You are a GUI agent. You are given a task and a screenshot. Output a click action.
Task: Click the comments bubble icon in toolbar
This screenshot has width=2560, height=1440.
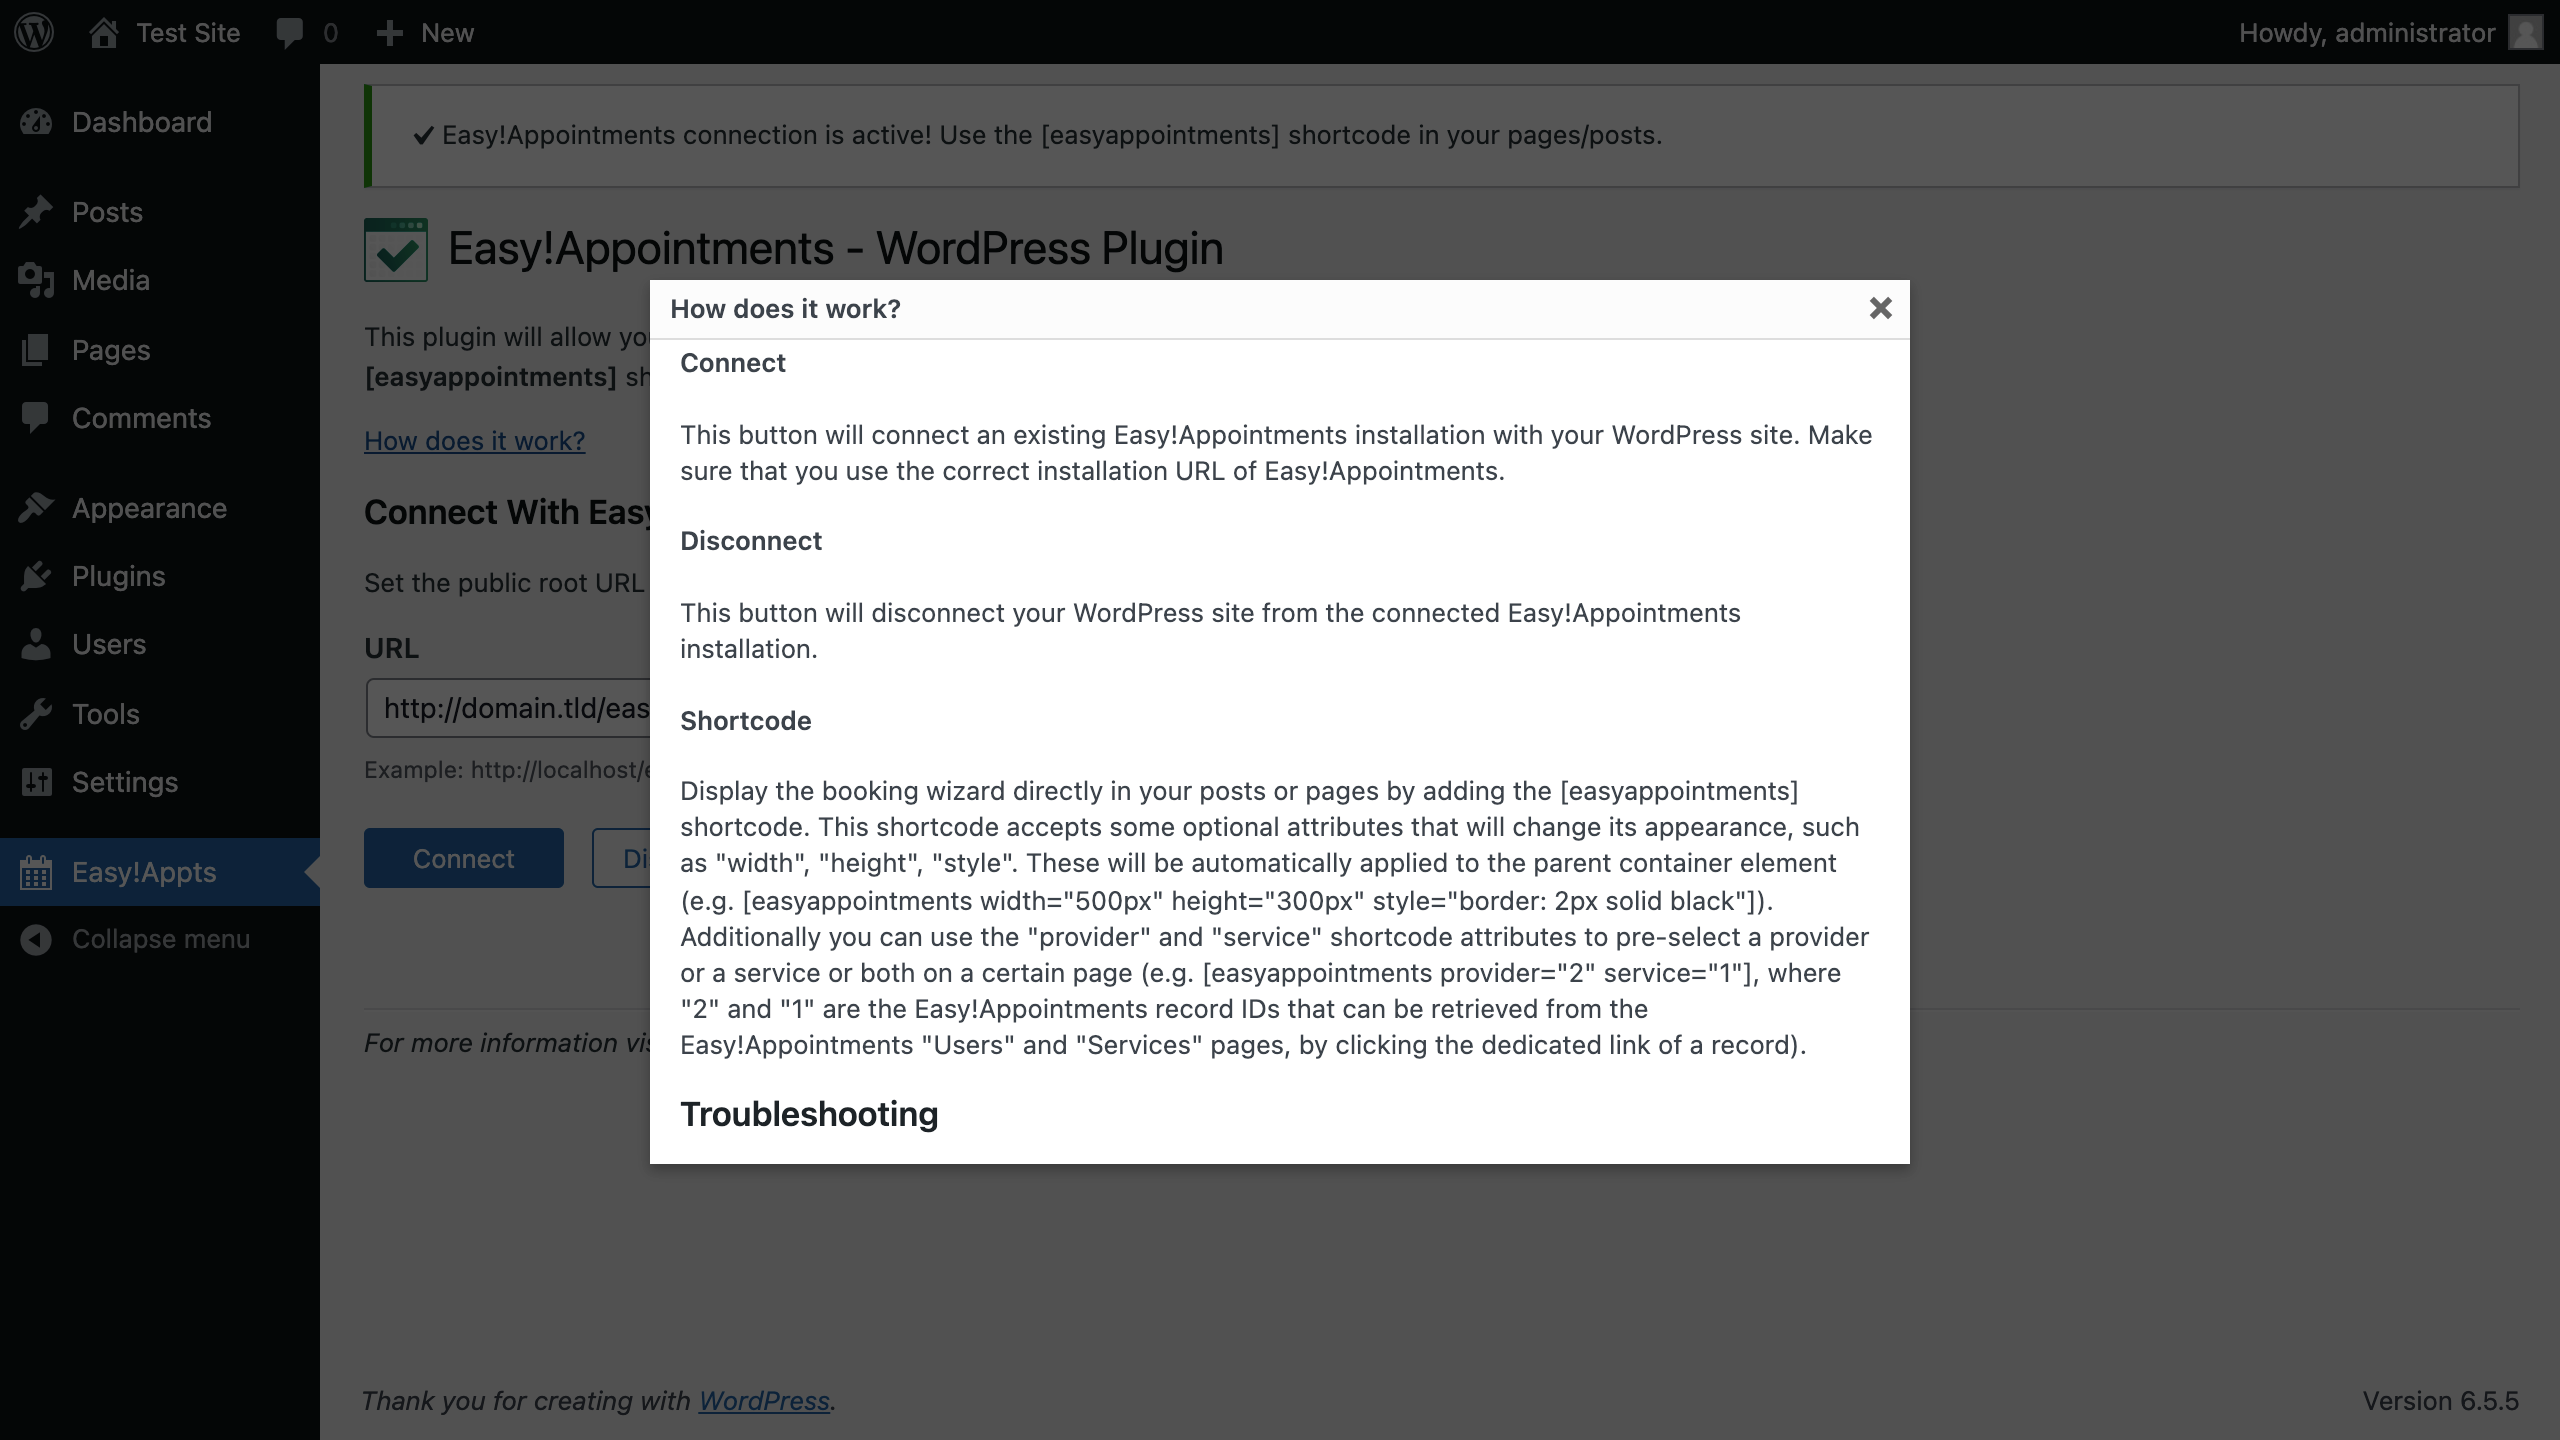point(287,32)
